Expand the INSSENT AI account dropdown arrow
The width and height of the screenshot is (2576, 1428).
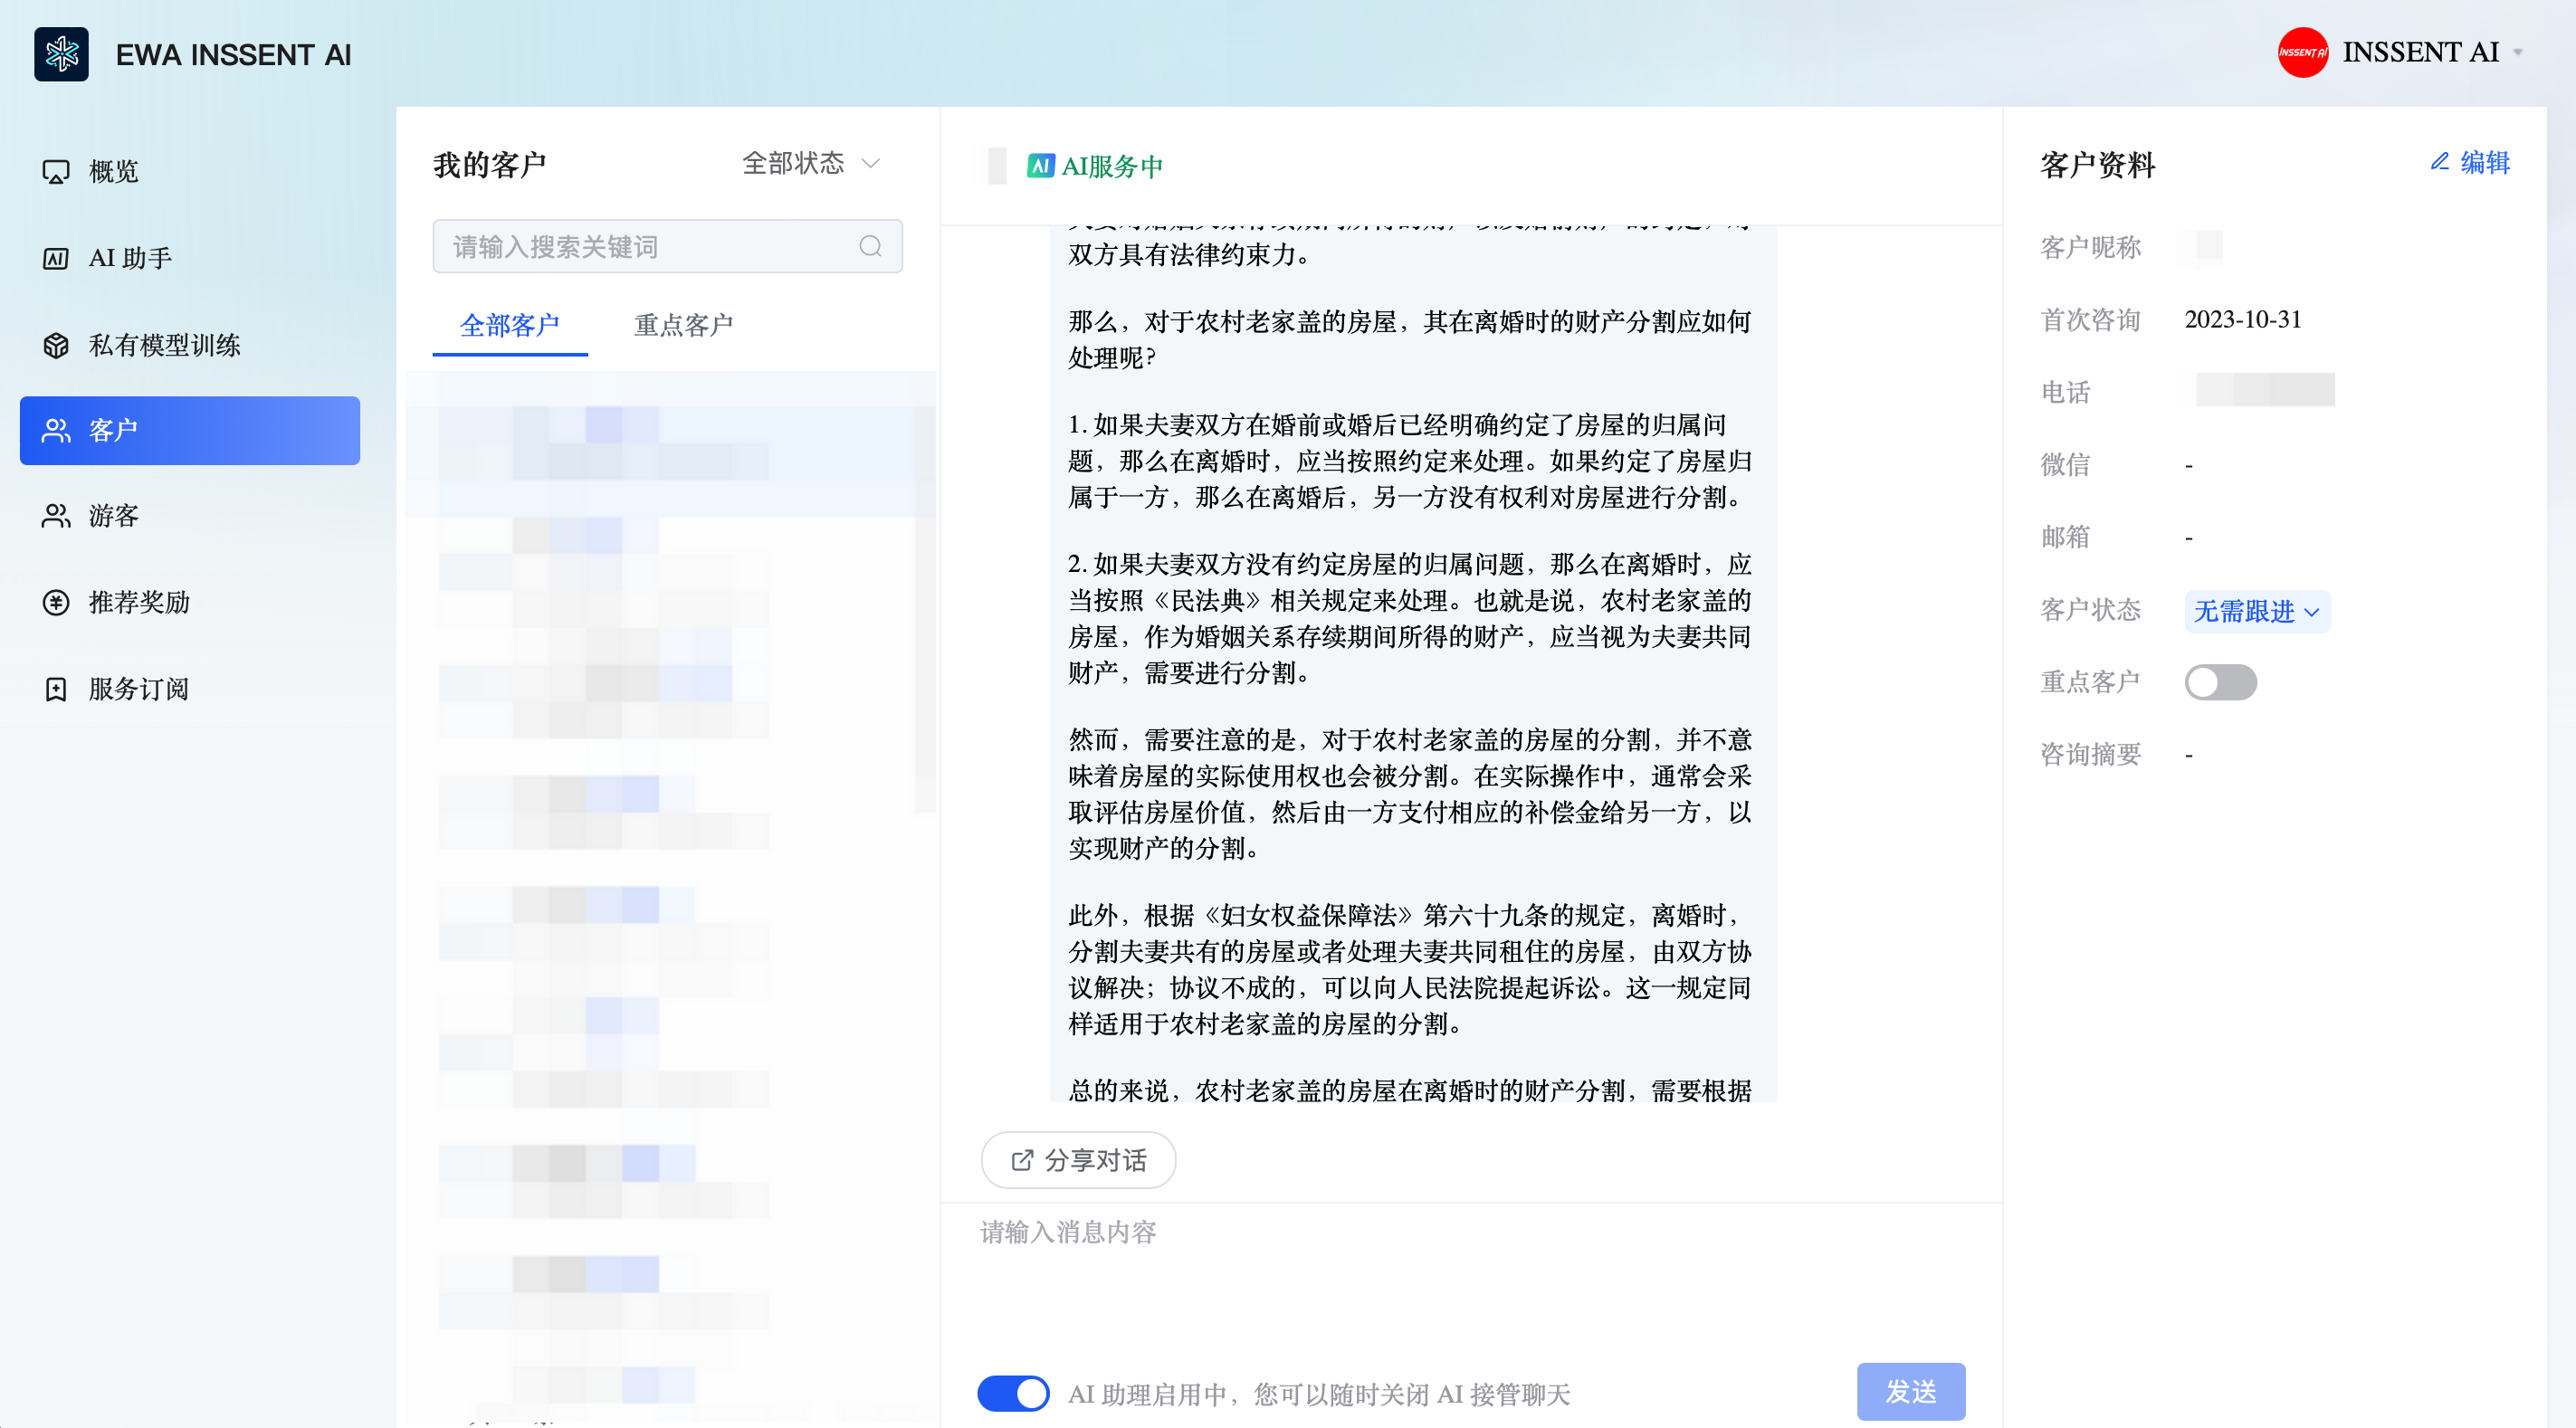(2518, 53)
